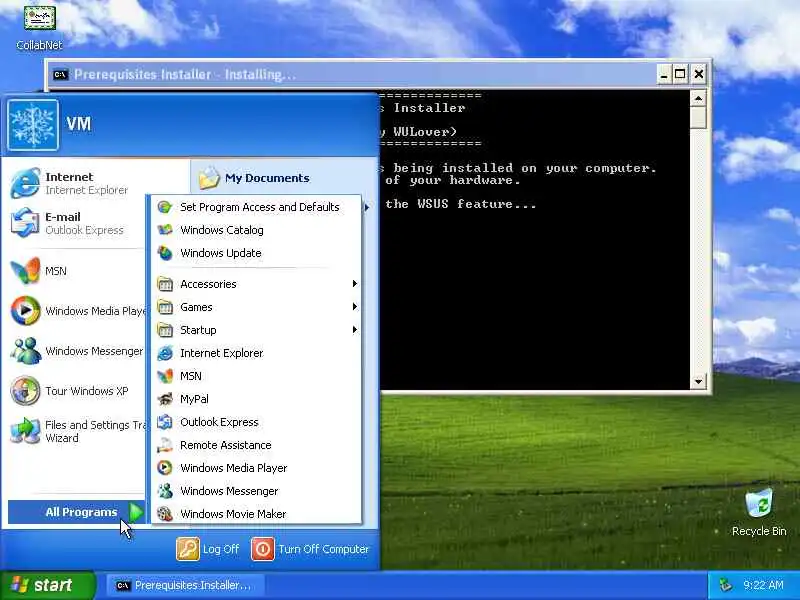Click the Windows Catalog icon
Screen dimensions: 800x600
pos(165,230)
